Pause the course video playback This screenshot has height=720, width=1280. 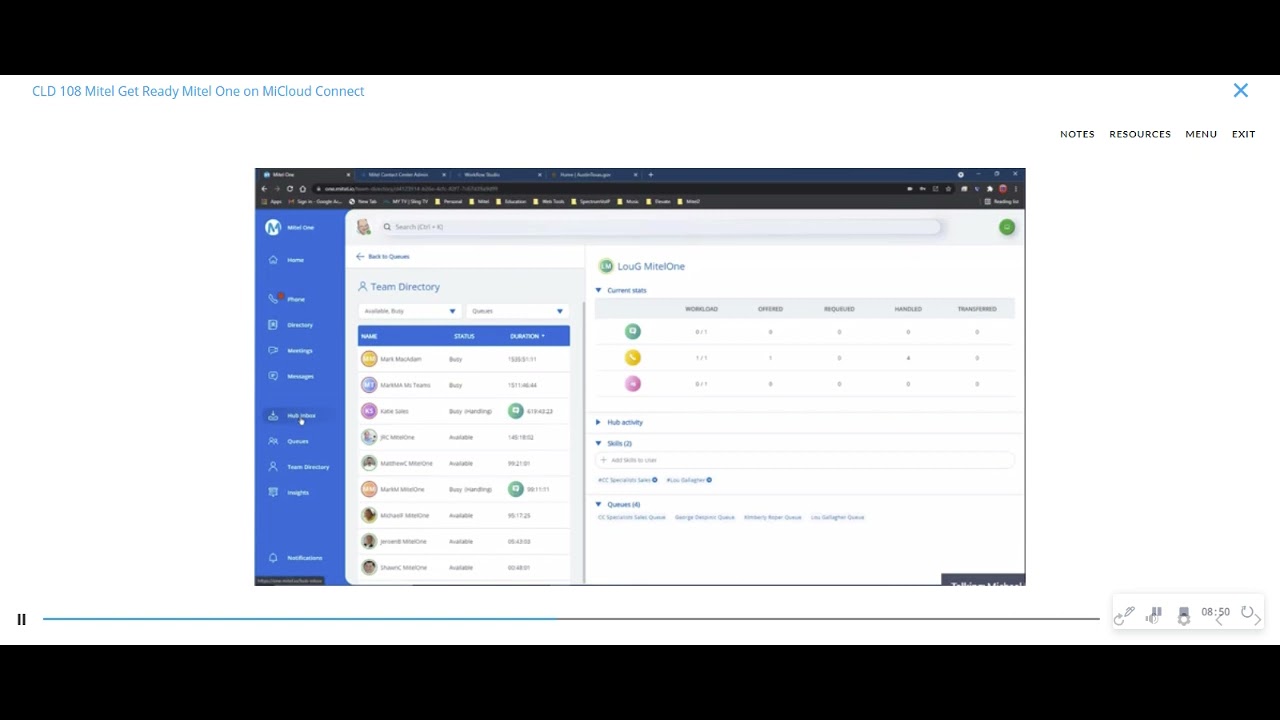[x=21, y=619]
